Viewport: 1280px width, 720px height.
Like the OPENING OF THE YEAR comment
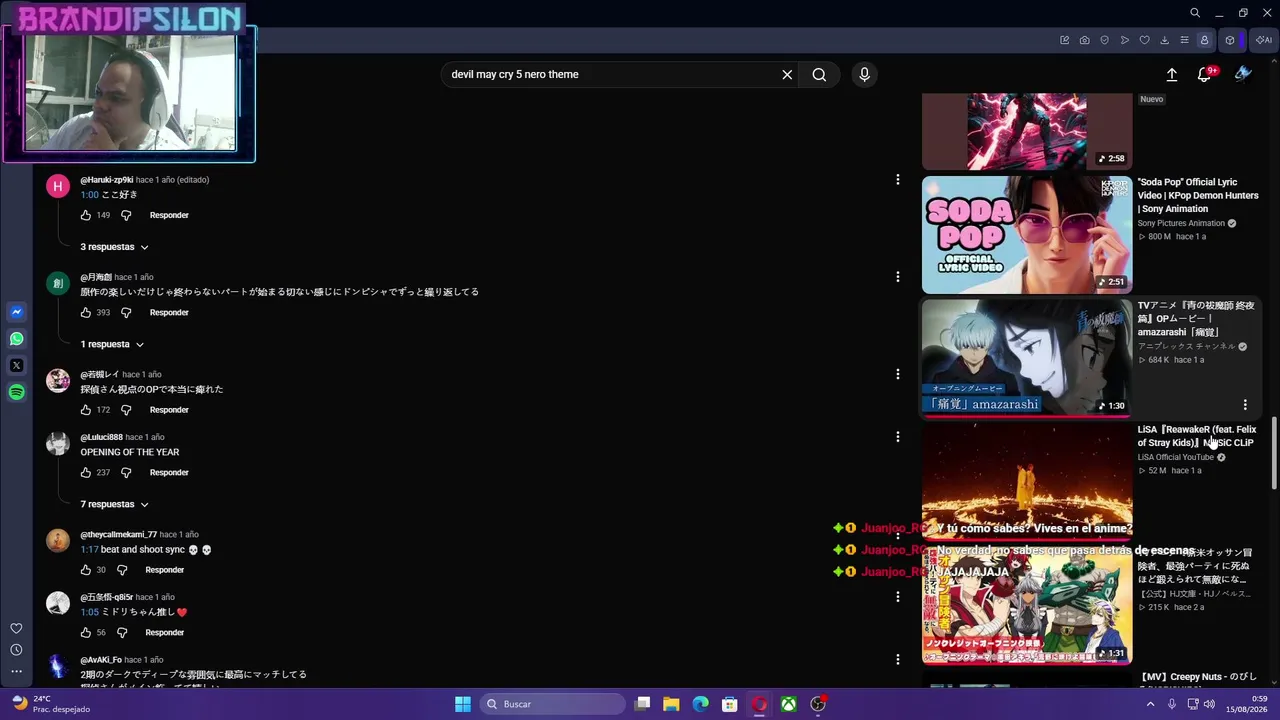pyautogui.click(x=86, y=472)
